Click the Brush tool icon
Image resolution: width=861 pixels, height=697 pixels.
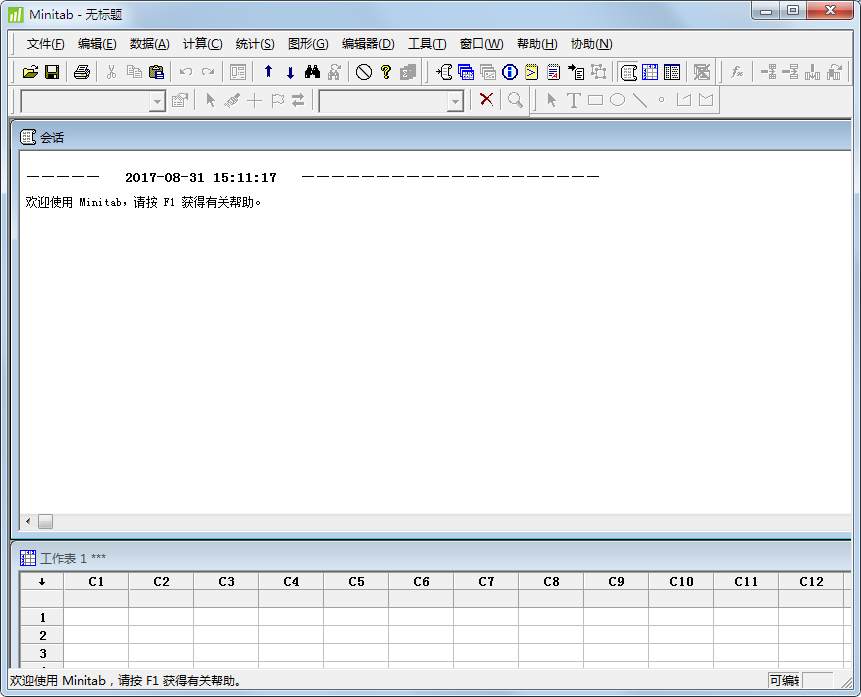tap(232, 101)
